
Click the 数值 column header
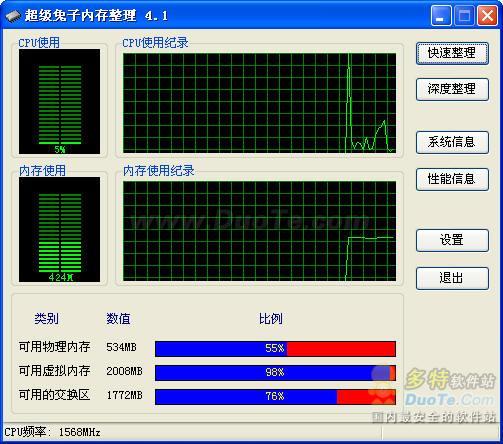pyautogui.click(x=118, y=319)
